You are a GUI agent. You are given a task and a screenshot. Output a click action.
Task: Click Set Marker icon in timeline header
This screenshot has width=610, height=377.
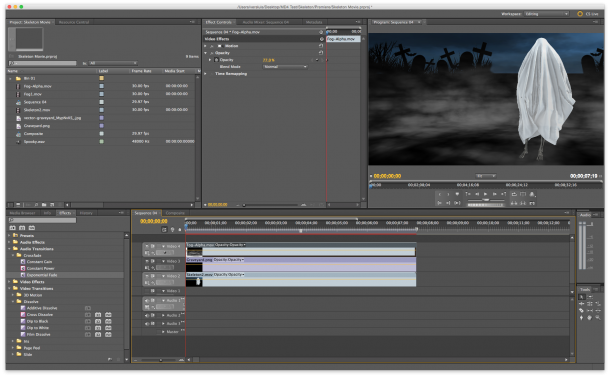click(x=179, y=230)
